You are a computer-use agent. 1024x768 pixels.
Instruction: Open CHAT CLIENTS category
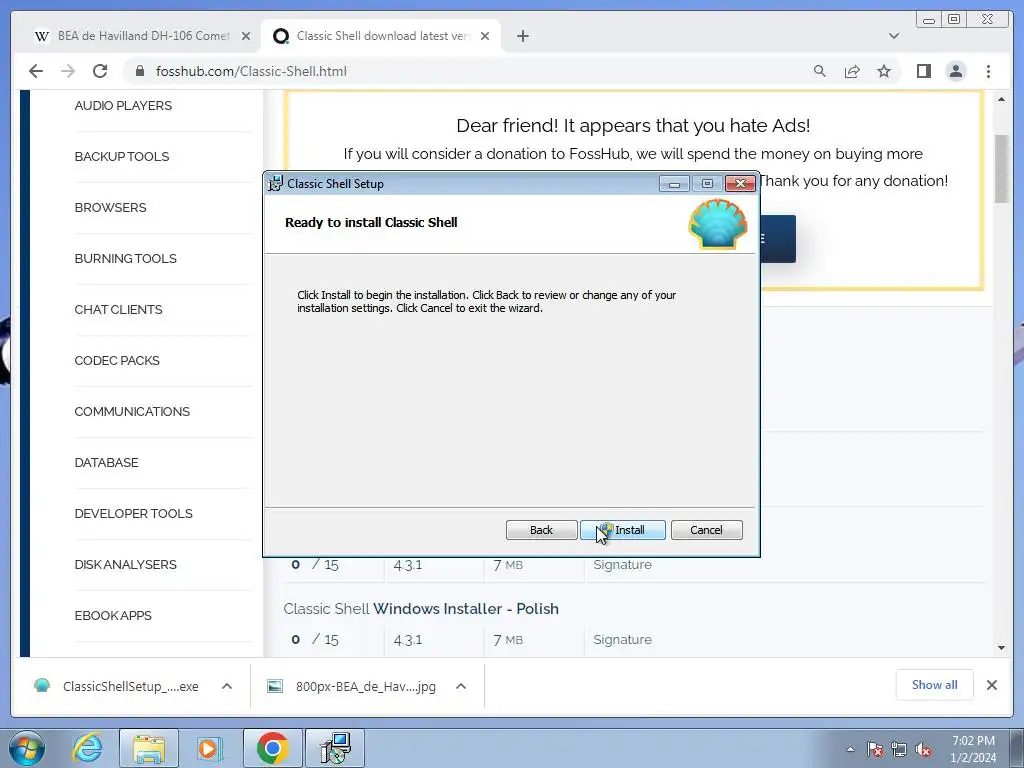coord(118,309)
